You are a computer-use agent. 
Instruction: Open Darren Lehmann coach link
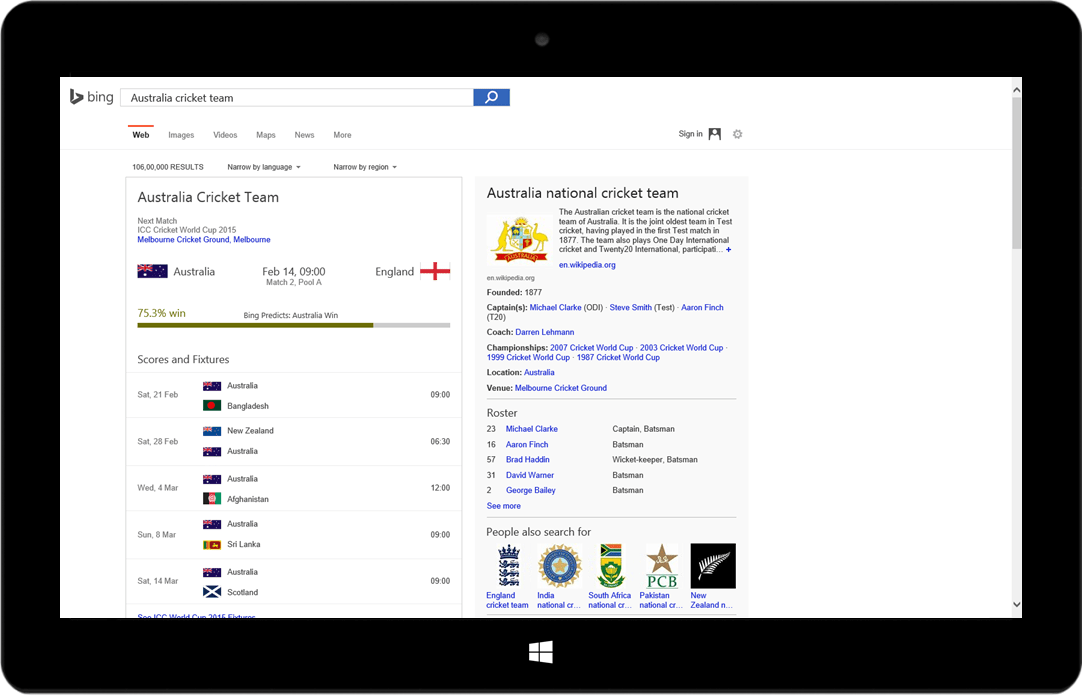(x=544, y=332)
